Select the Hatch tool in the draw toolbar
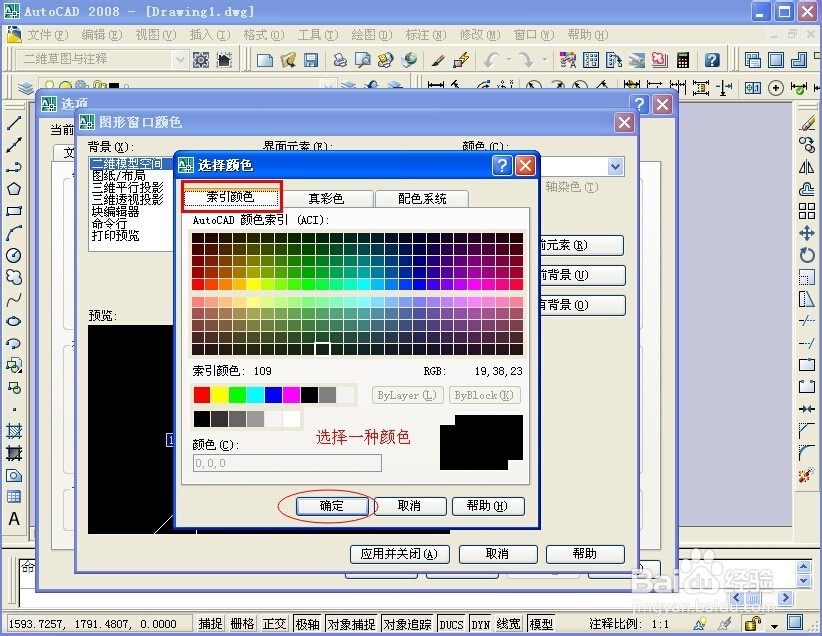This screenshot has height=636, width=822. pos(14,432)
